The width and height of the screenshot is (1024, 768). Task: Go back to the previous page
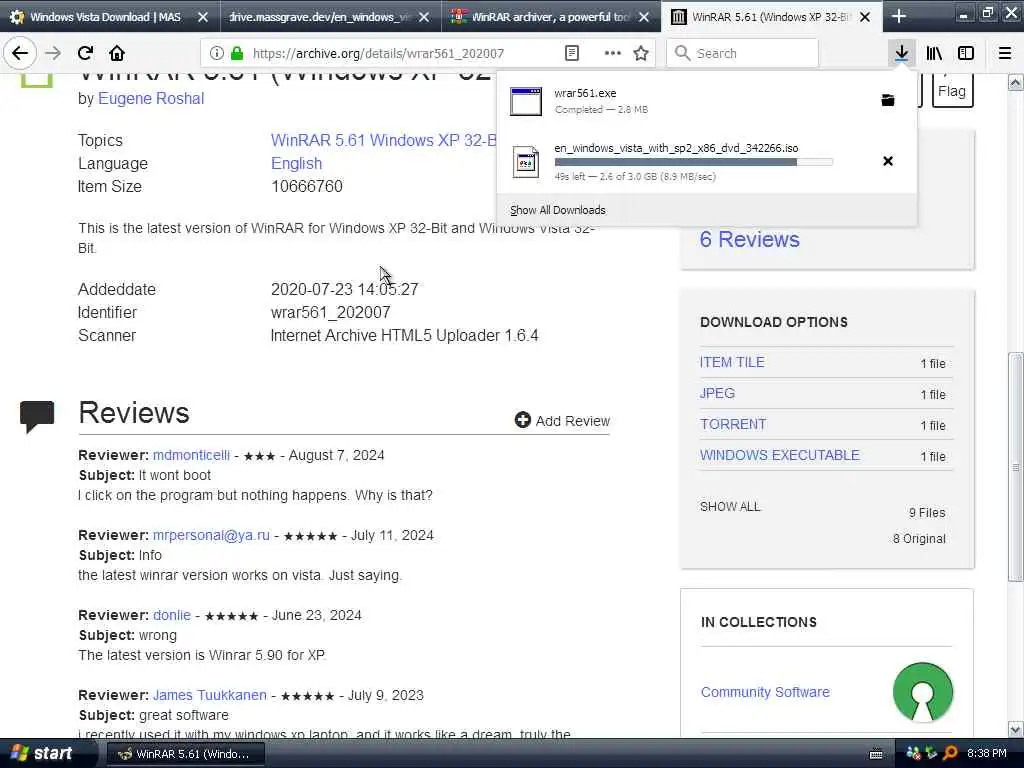point(20,53)
